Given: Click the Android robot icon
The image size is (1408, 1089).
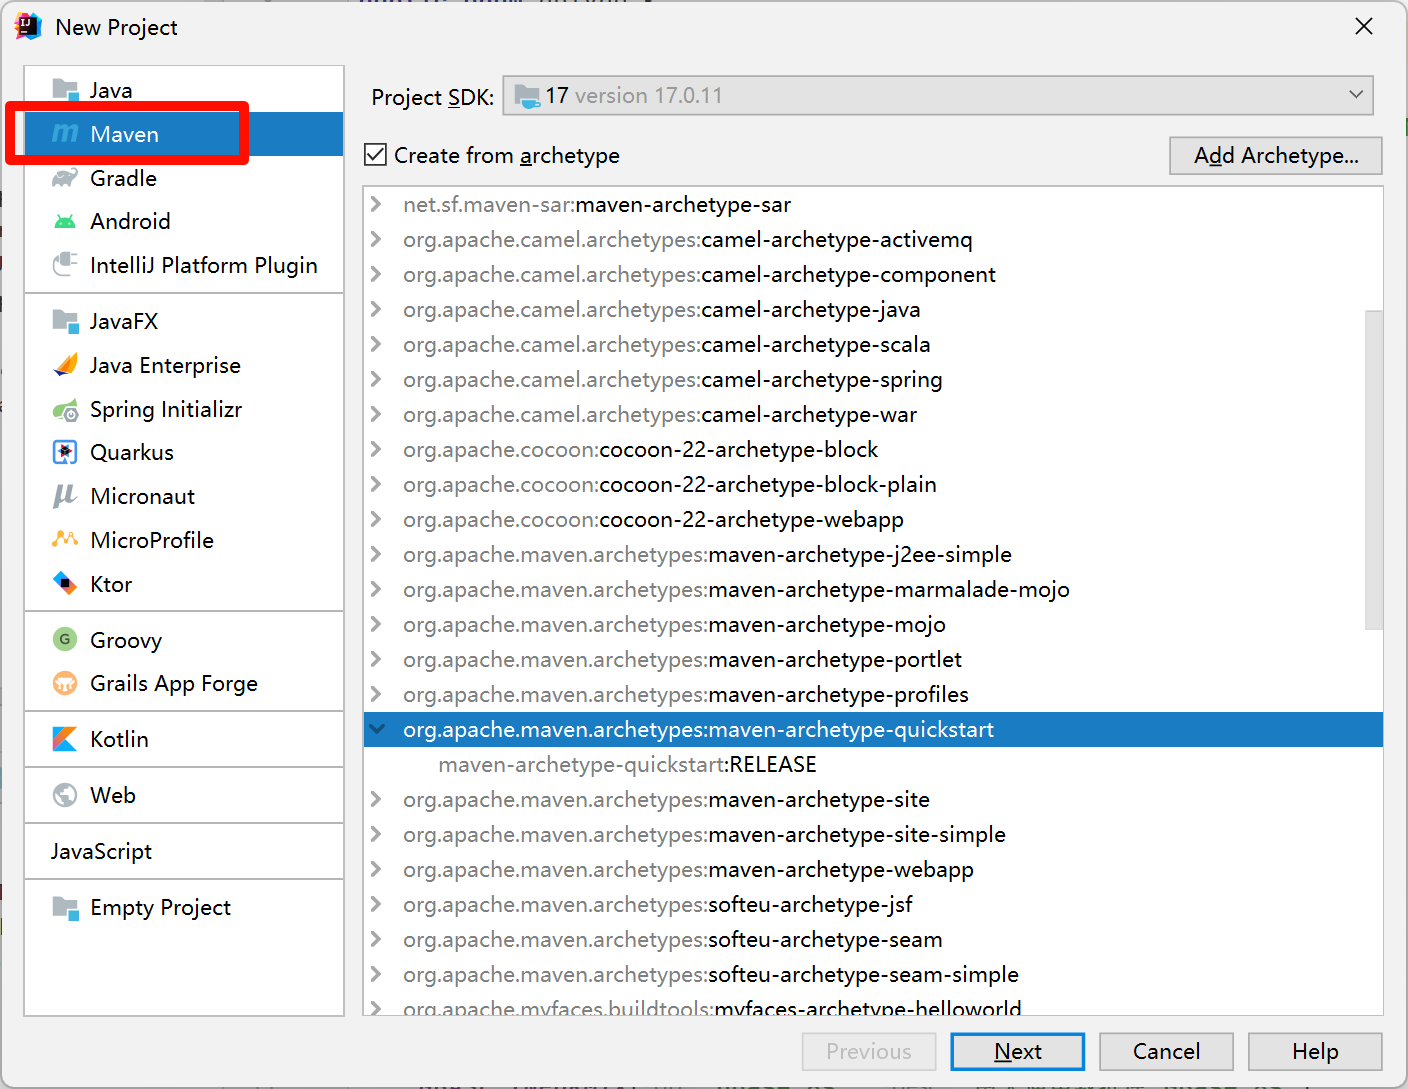Looking at the screenshot, I should (x=65, y=221).
